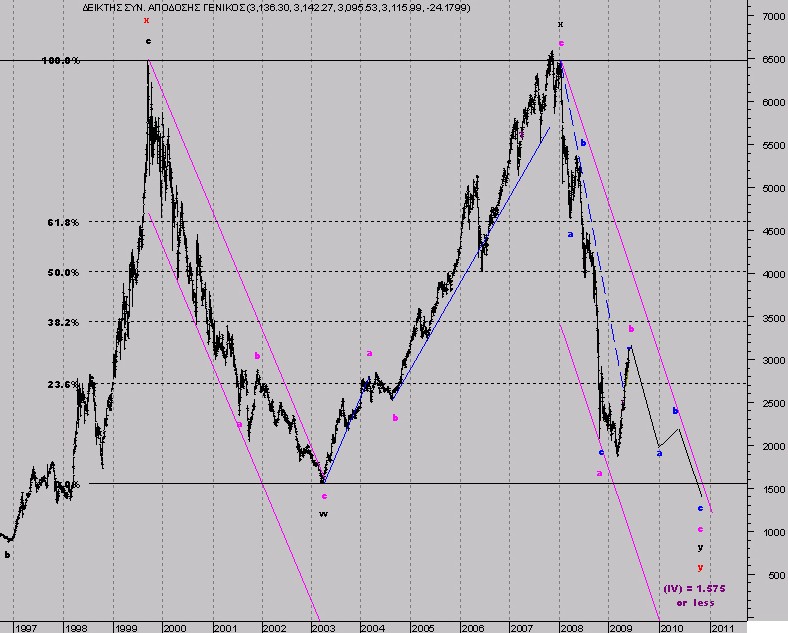Click the 2009 year label
788x633 pixels.
[621, 628]
